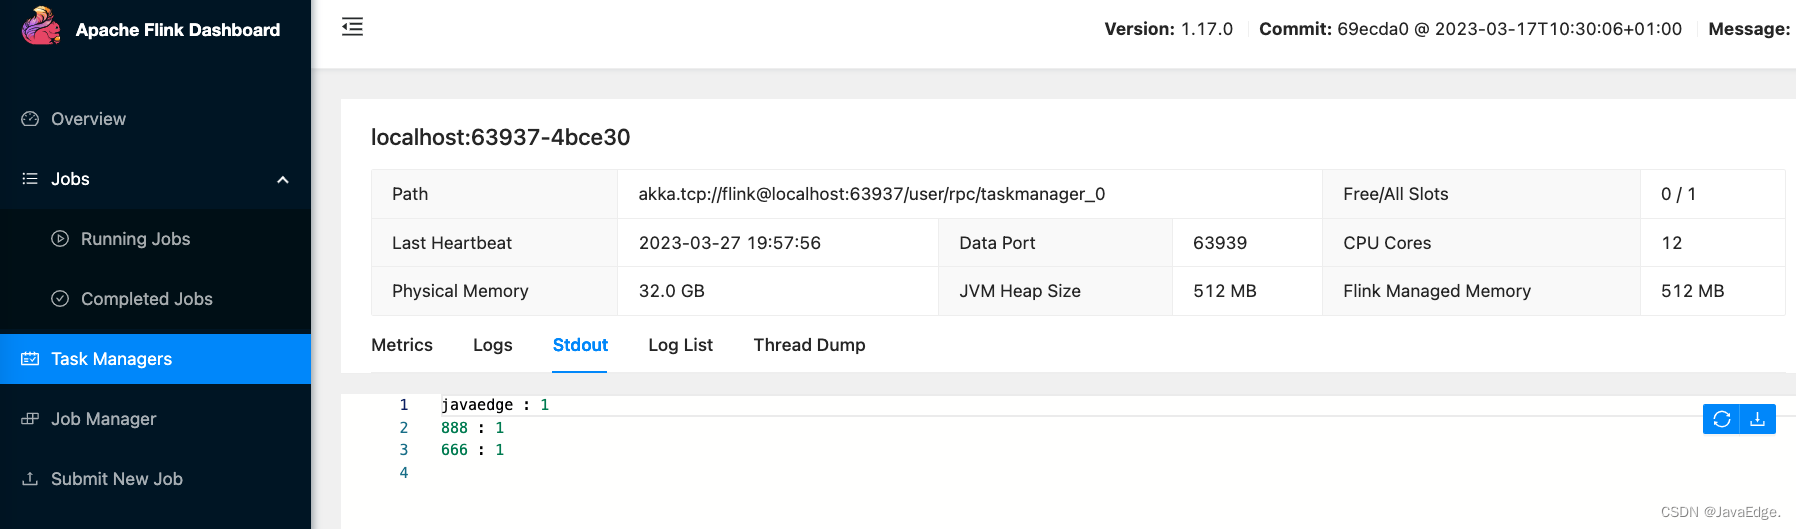The width and height of the screenshot is (1796, 529).
Task: Click the Job Manager icon in the sidebar
Action: [x=30, y=419]
